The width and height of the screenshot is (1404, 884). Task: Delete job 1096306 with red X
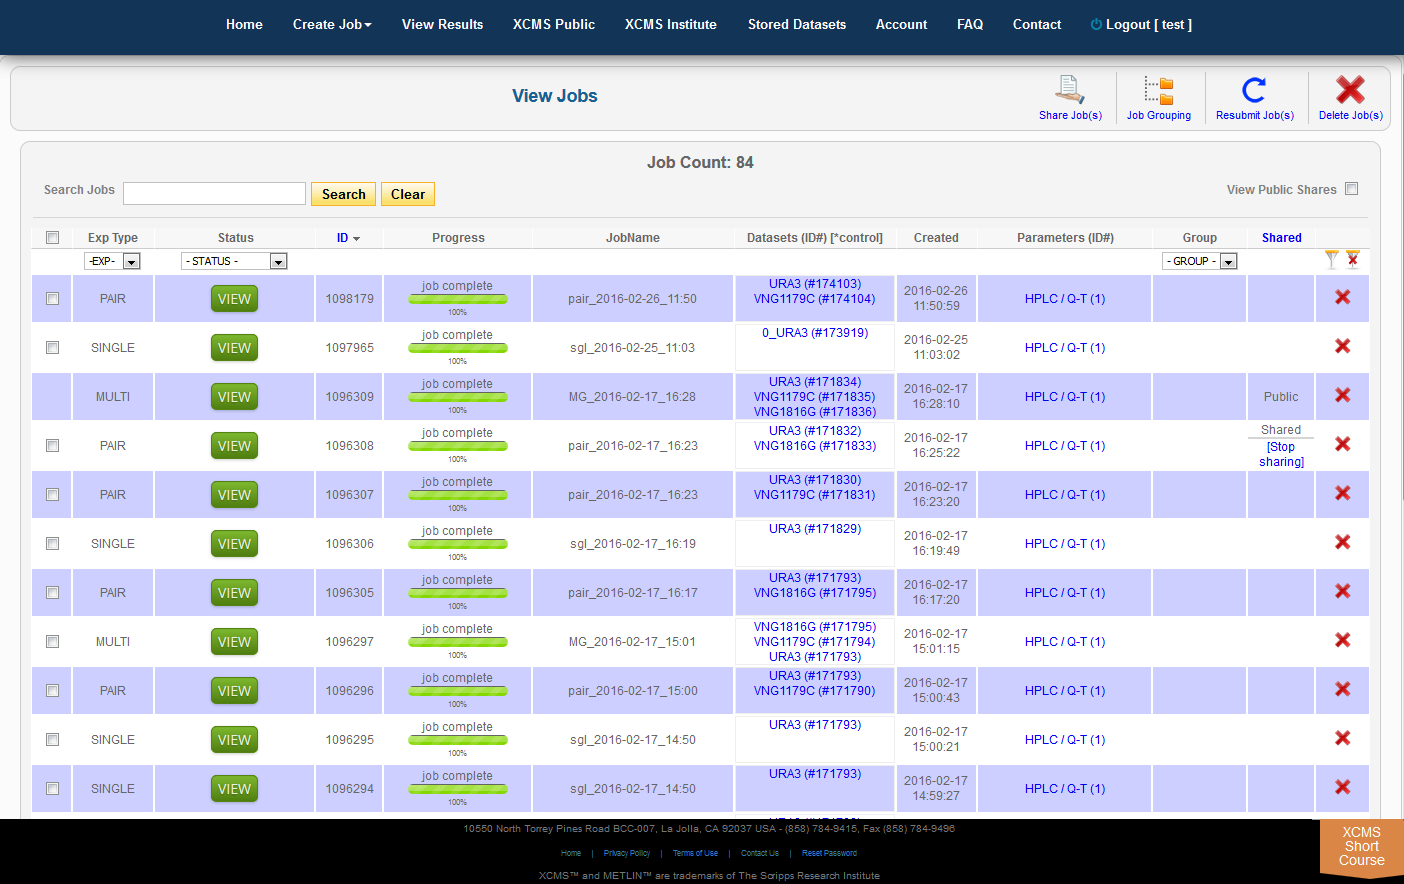[x=1343, y=542]
